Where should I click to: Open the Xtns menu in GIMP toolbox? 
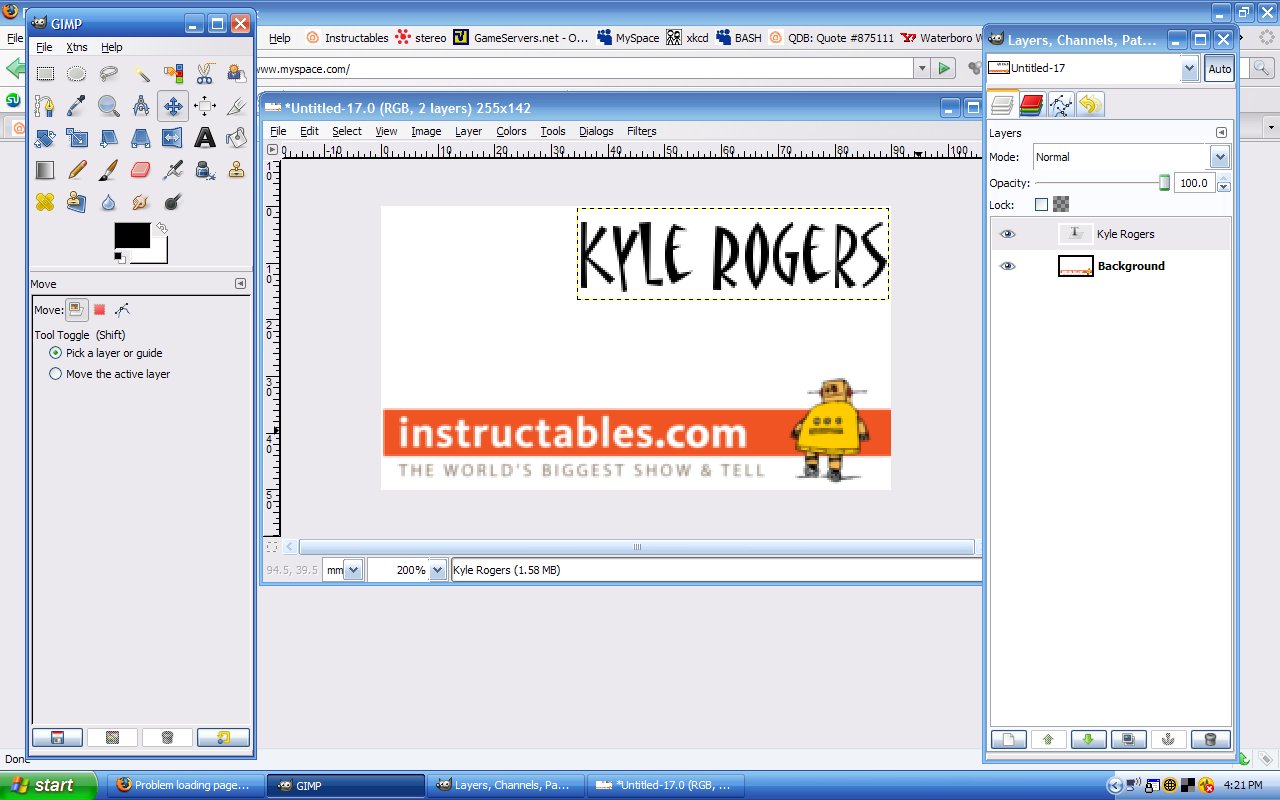(x=76, y=47)
